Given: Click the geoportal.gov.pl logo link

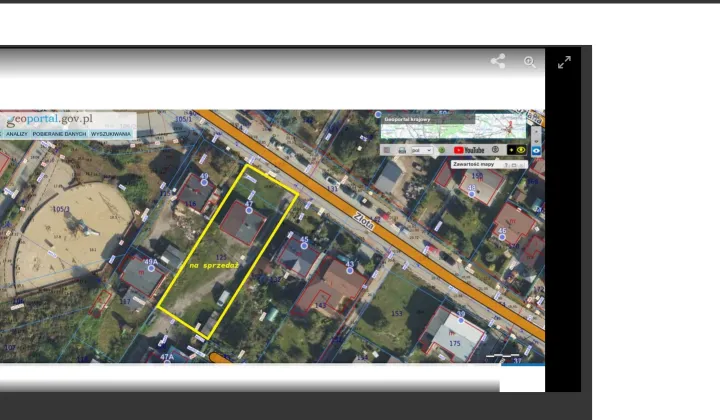Looking at the screenshot, I should [50, 120].
